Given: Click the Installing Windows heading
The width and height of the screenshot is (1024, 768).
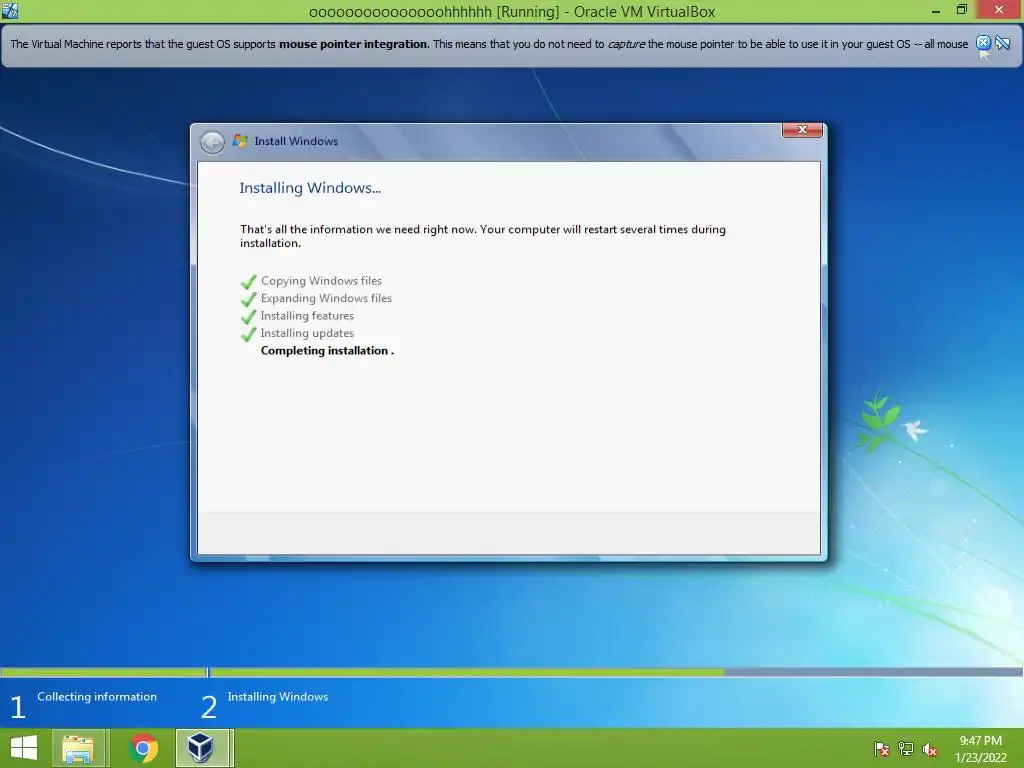Looking at the screenshot, I should point(310,188).
